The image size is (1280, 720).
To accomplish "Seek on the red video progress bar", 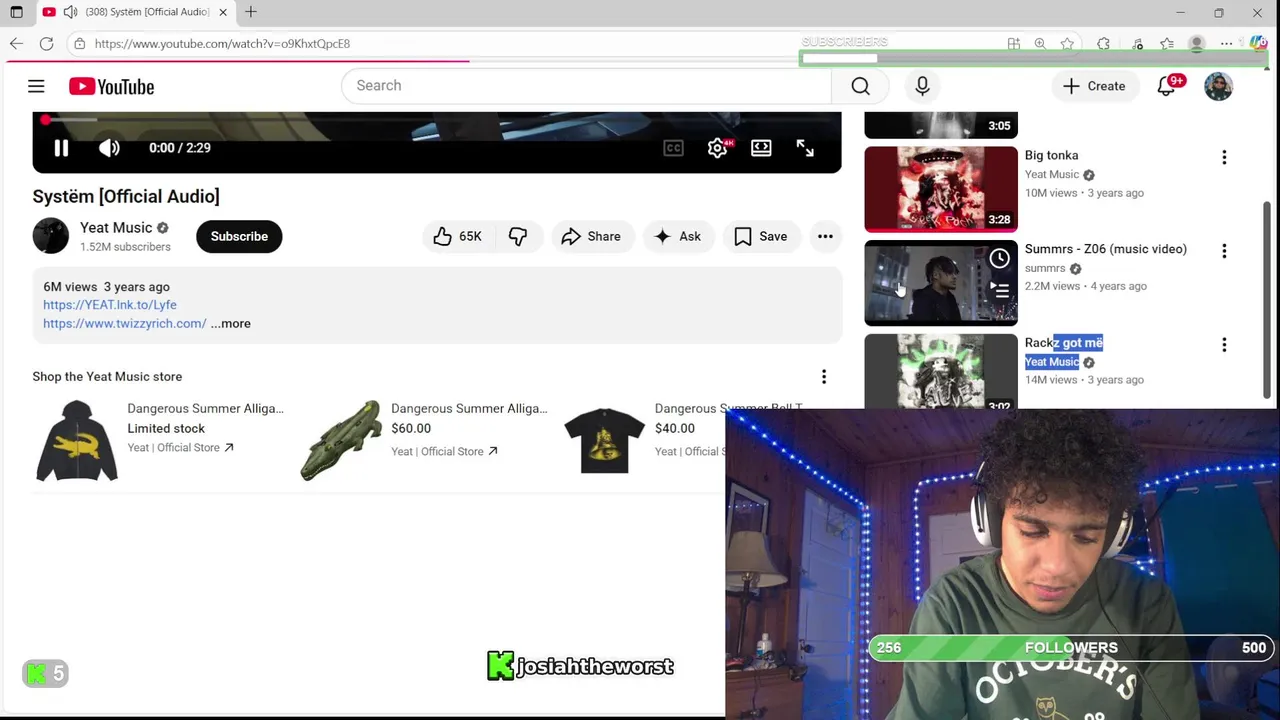I will (x=437, y=120).
